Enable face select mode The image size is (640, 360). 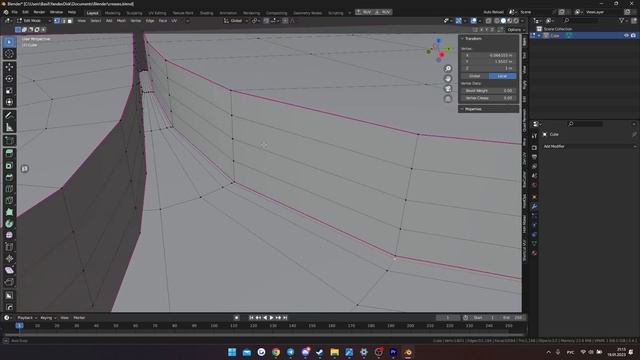pos(70,21)
